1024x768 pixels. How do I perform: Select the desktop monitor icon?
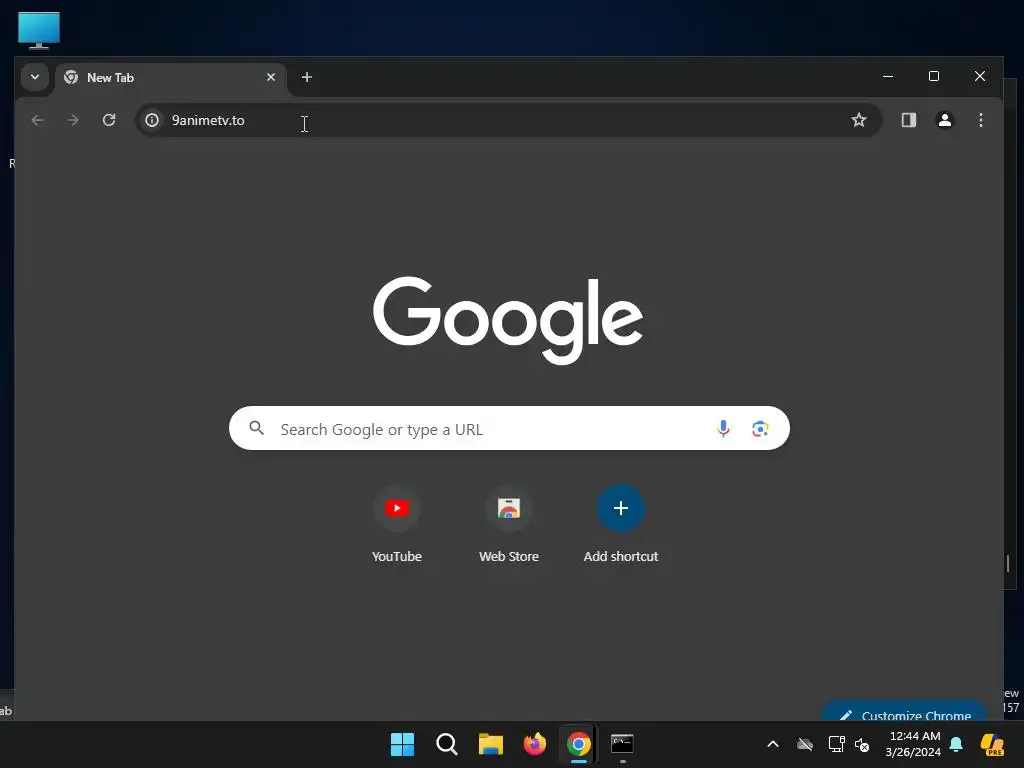39,30
